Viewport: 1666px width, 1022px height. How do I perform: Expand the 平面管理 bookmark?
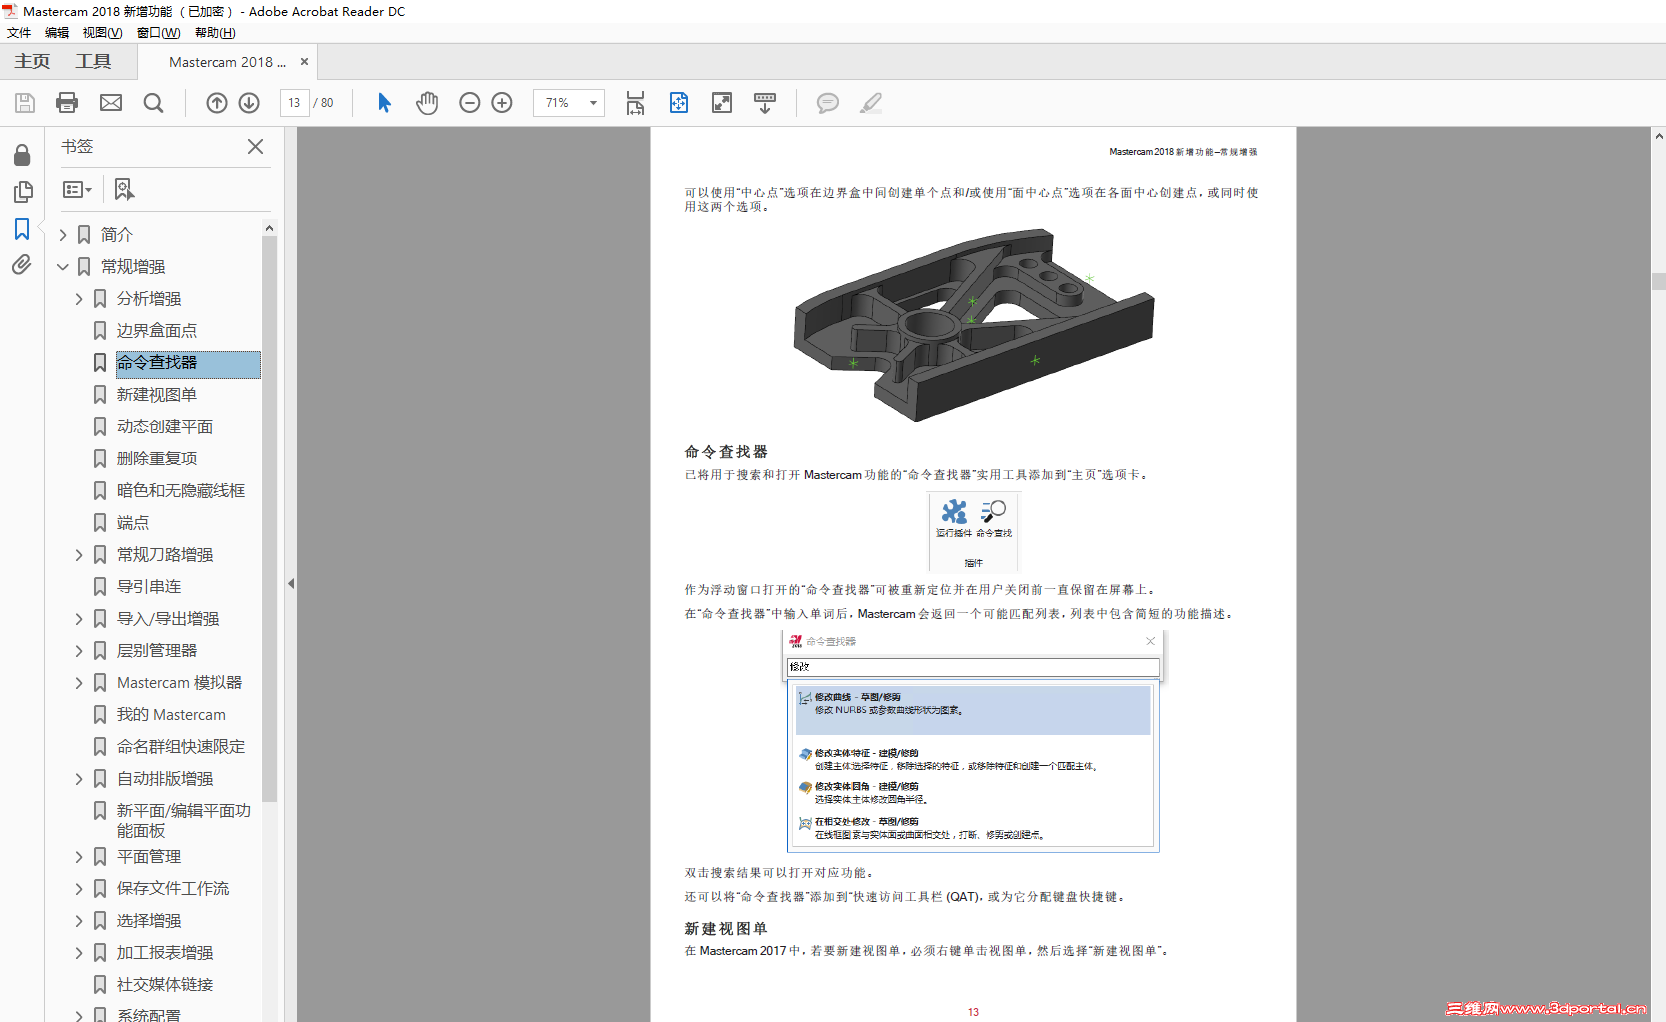(79, 857)
